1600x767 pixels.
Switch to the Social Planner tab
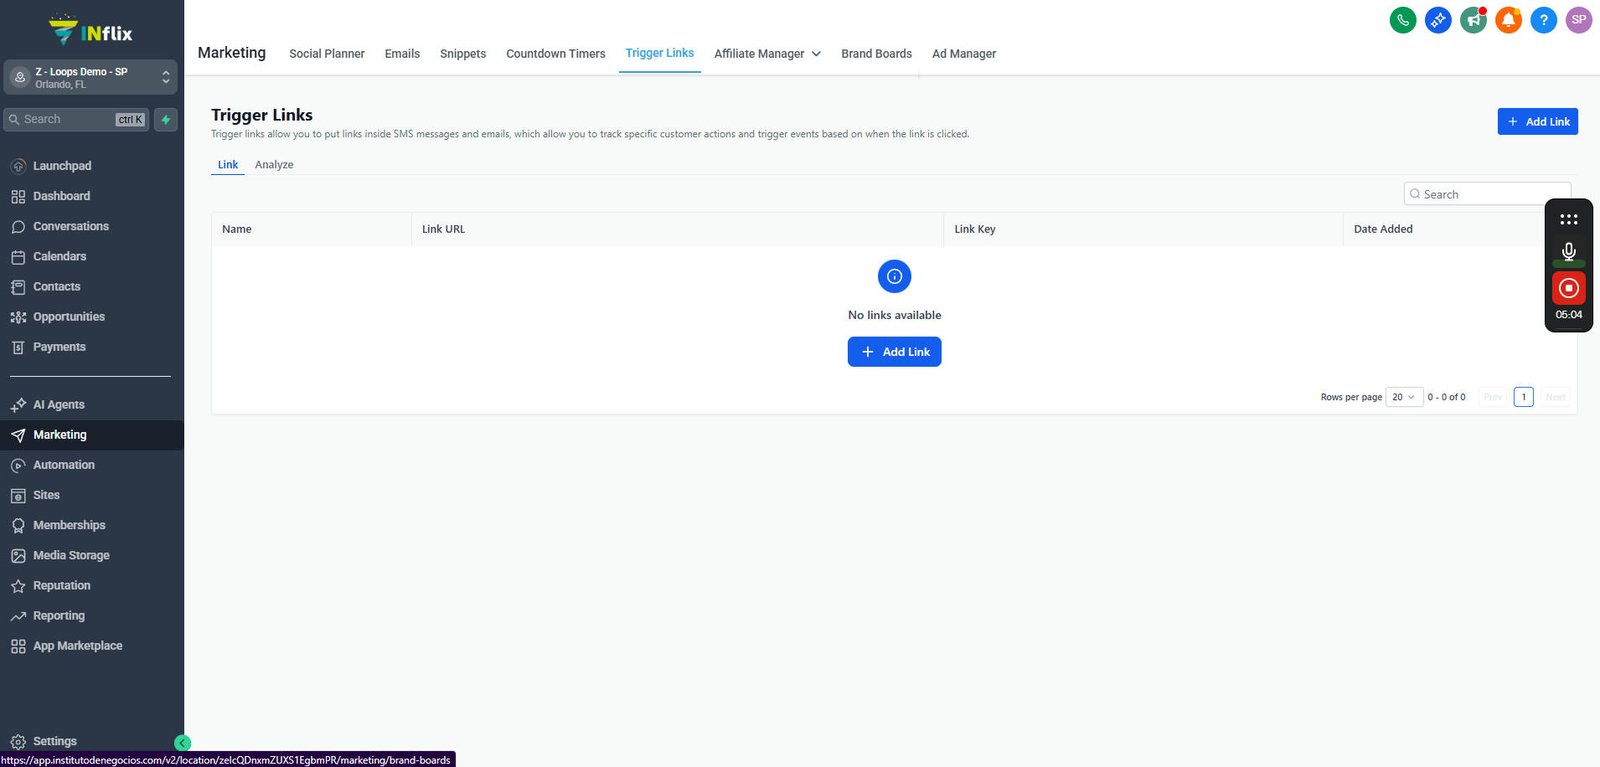click(x=327, y=54)
